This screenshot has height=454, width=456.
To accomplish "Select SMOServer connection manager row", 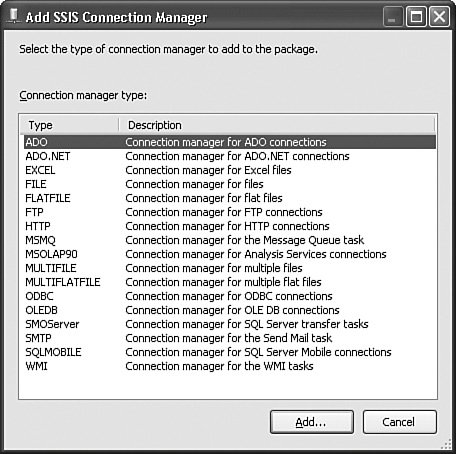I will 230,324.
